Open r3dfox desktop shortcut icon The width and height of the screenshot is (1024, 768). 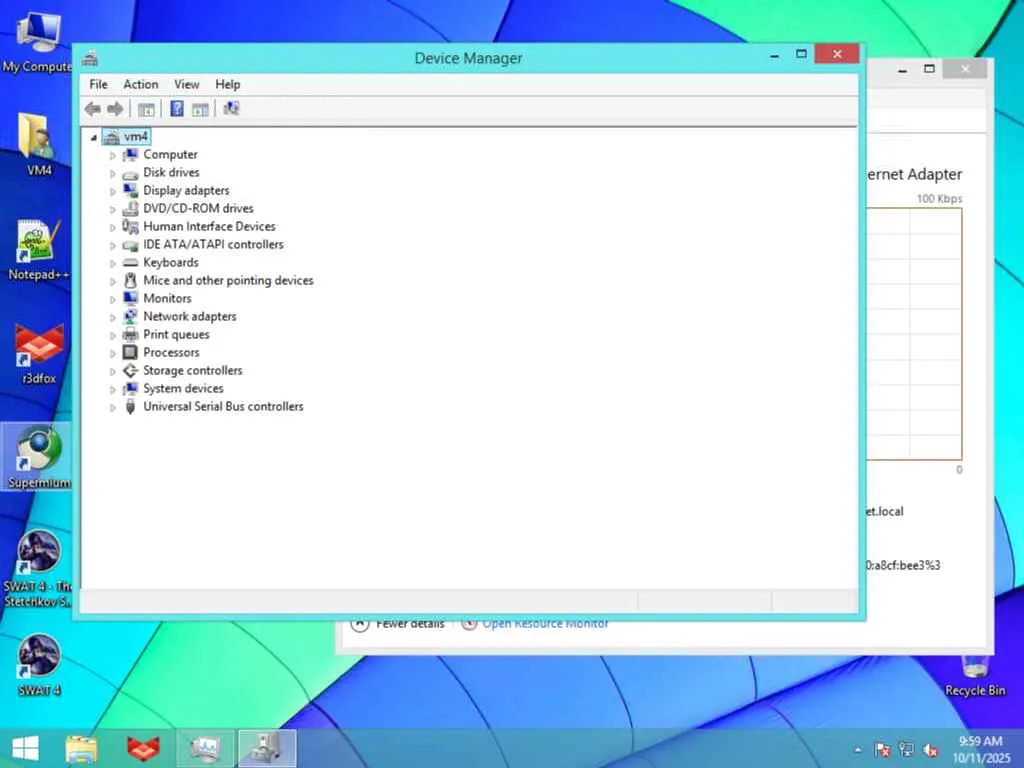(39, 345)
